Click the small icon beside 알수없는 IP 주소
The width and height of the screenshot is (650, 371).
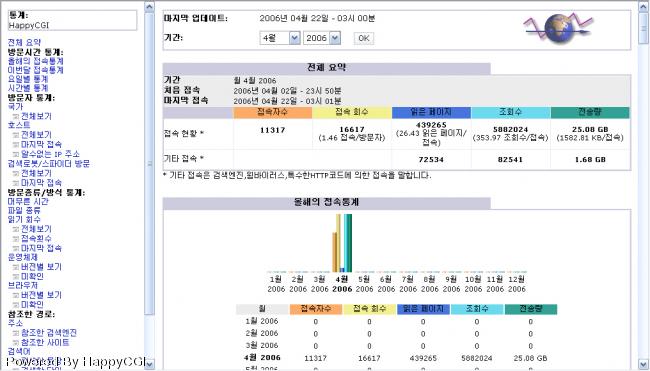click(16, 154)
